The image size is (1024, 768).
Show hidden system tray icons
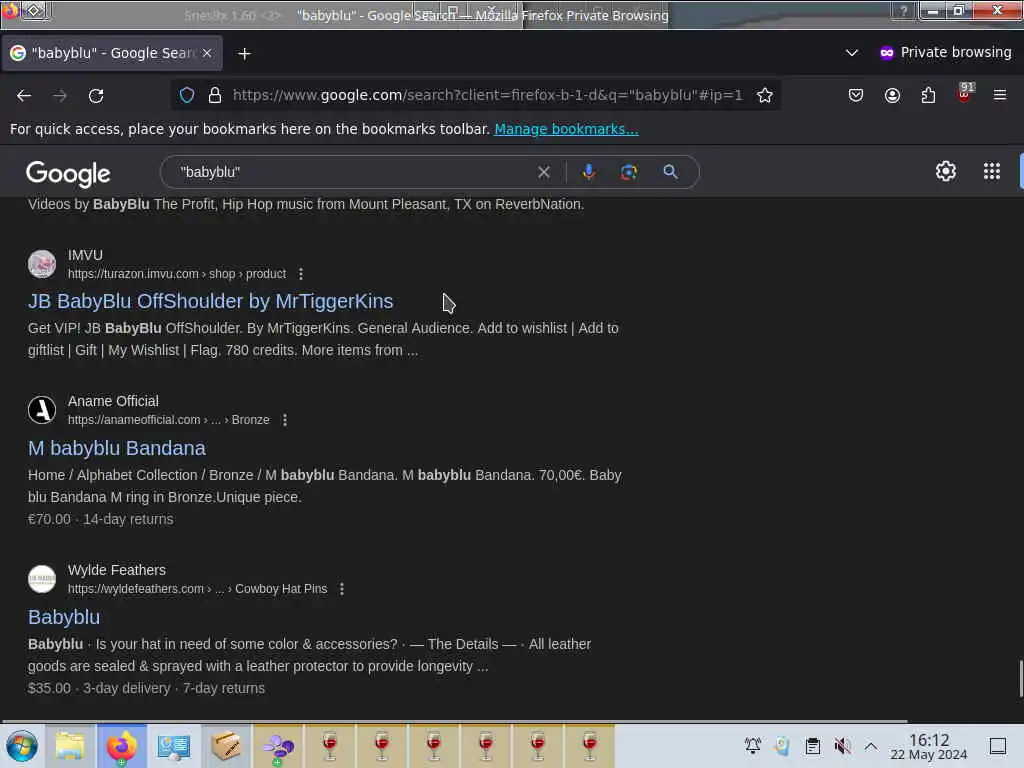point(871,746)
